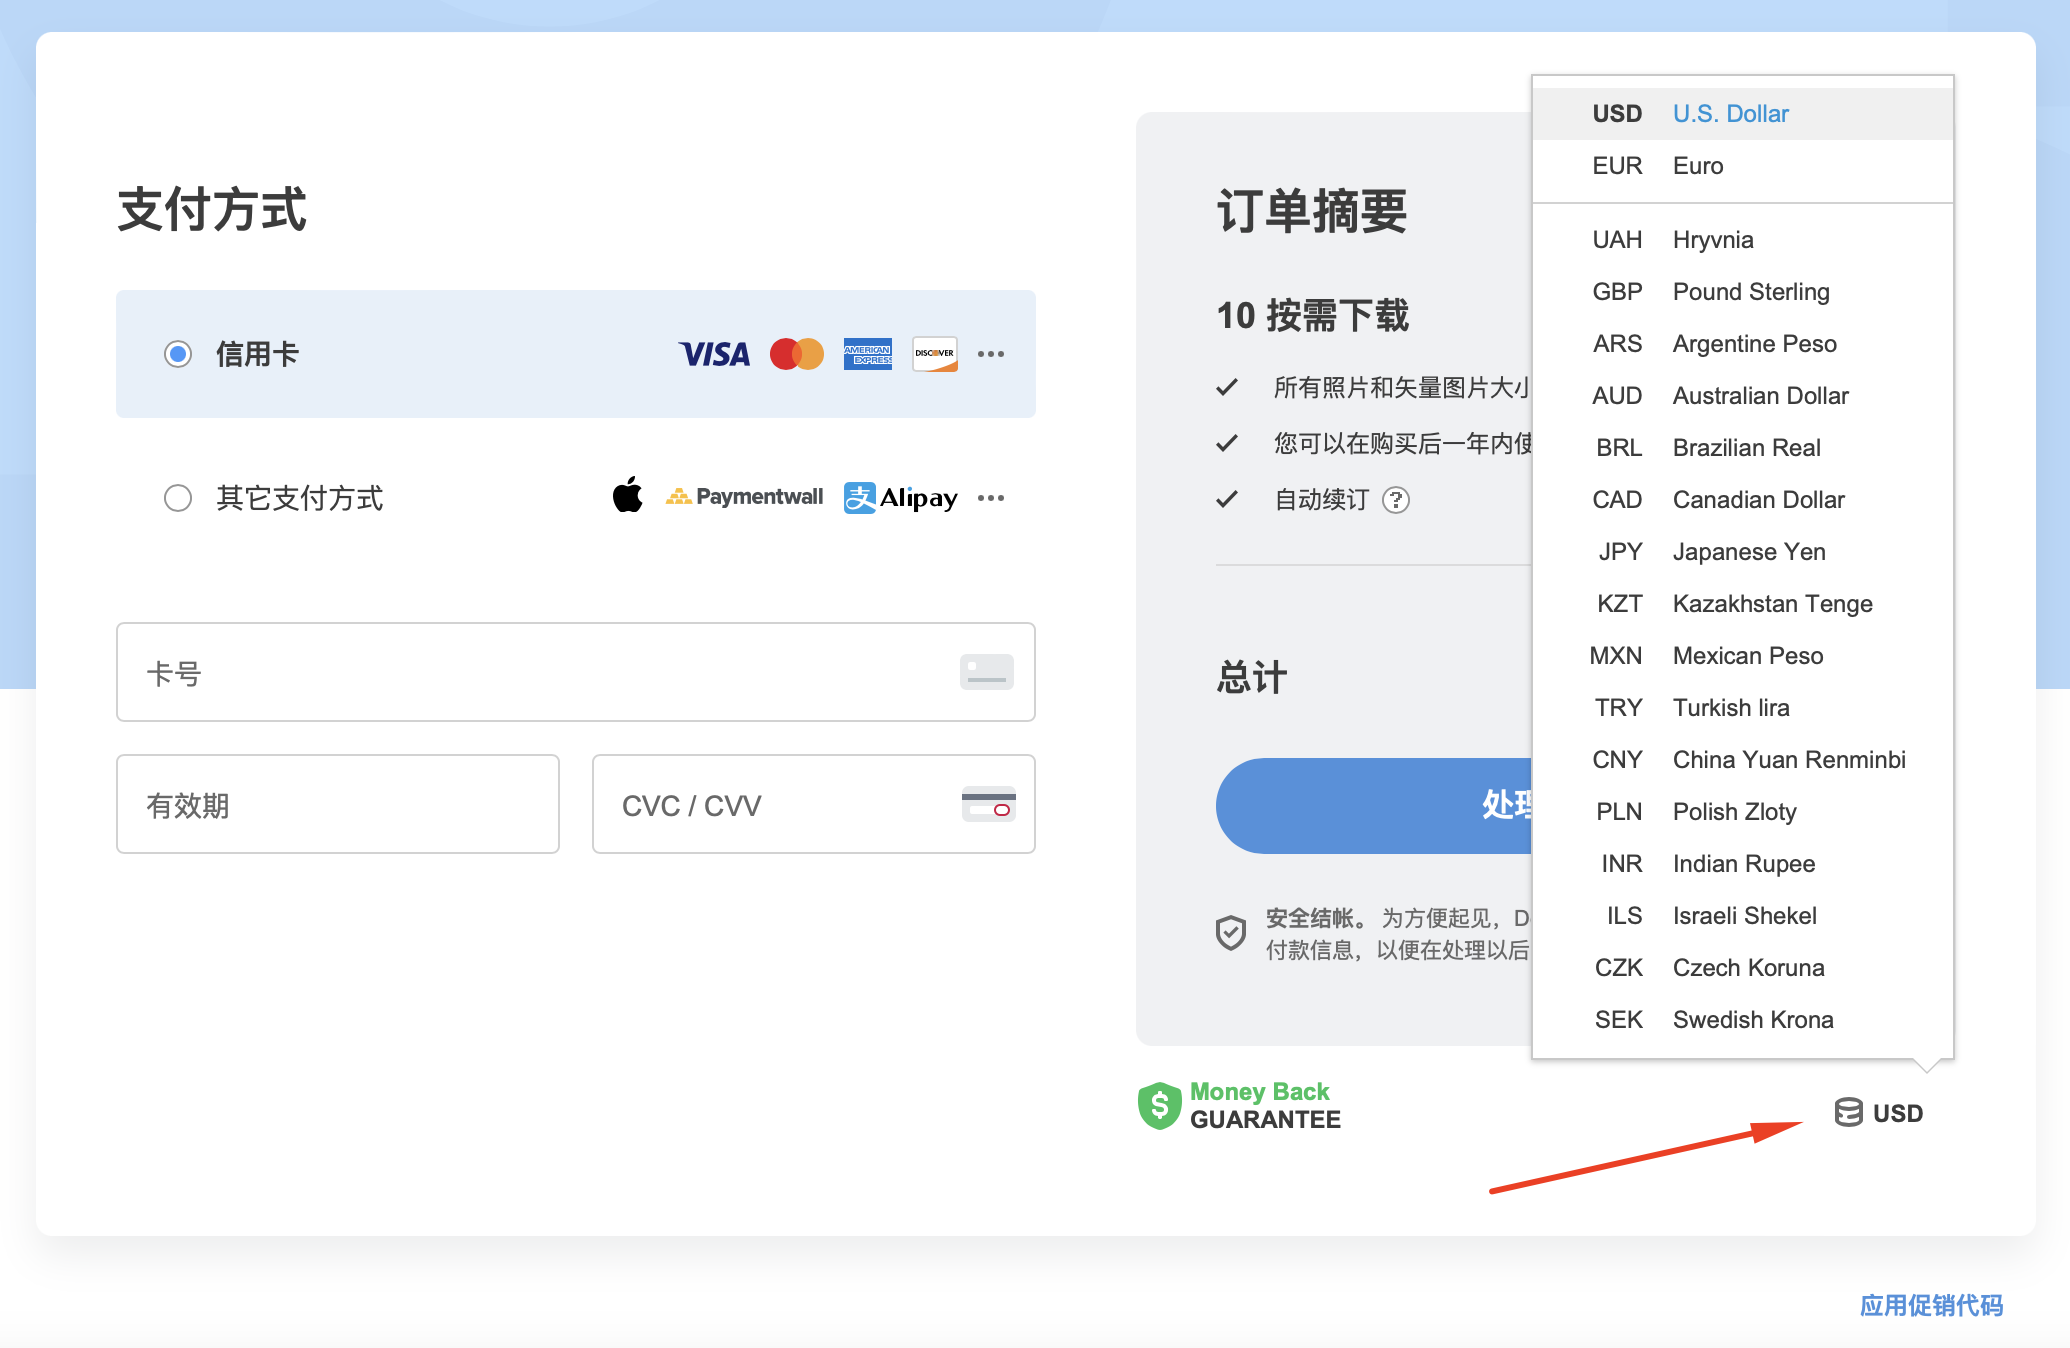
Task: Select the American Express icon
Action: [866, 354]
